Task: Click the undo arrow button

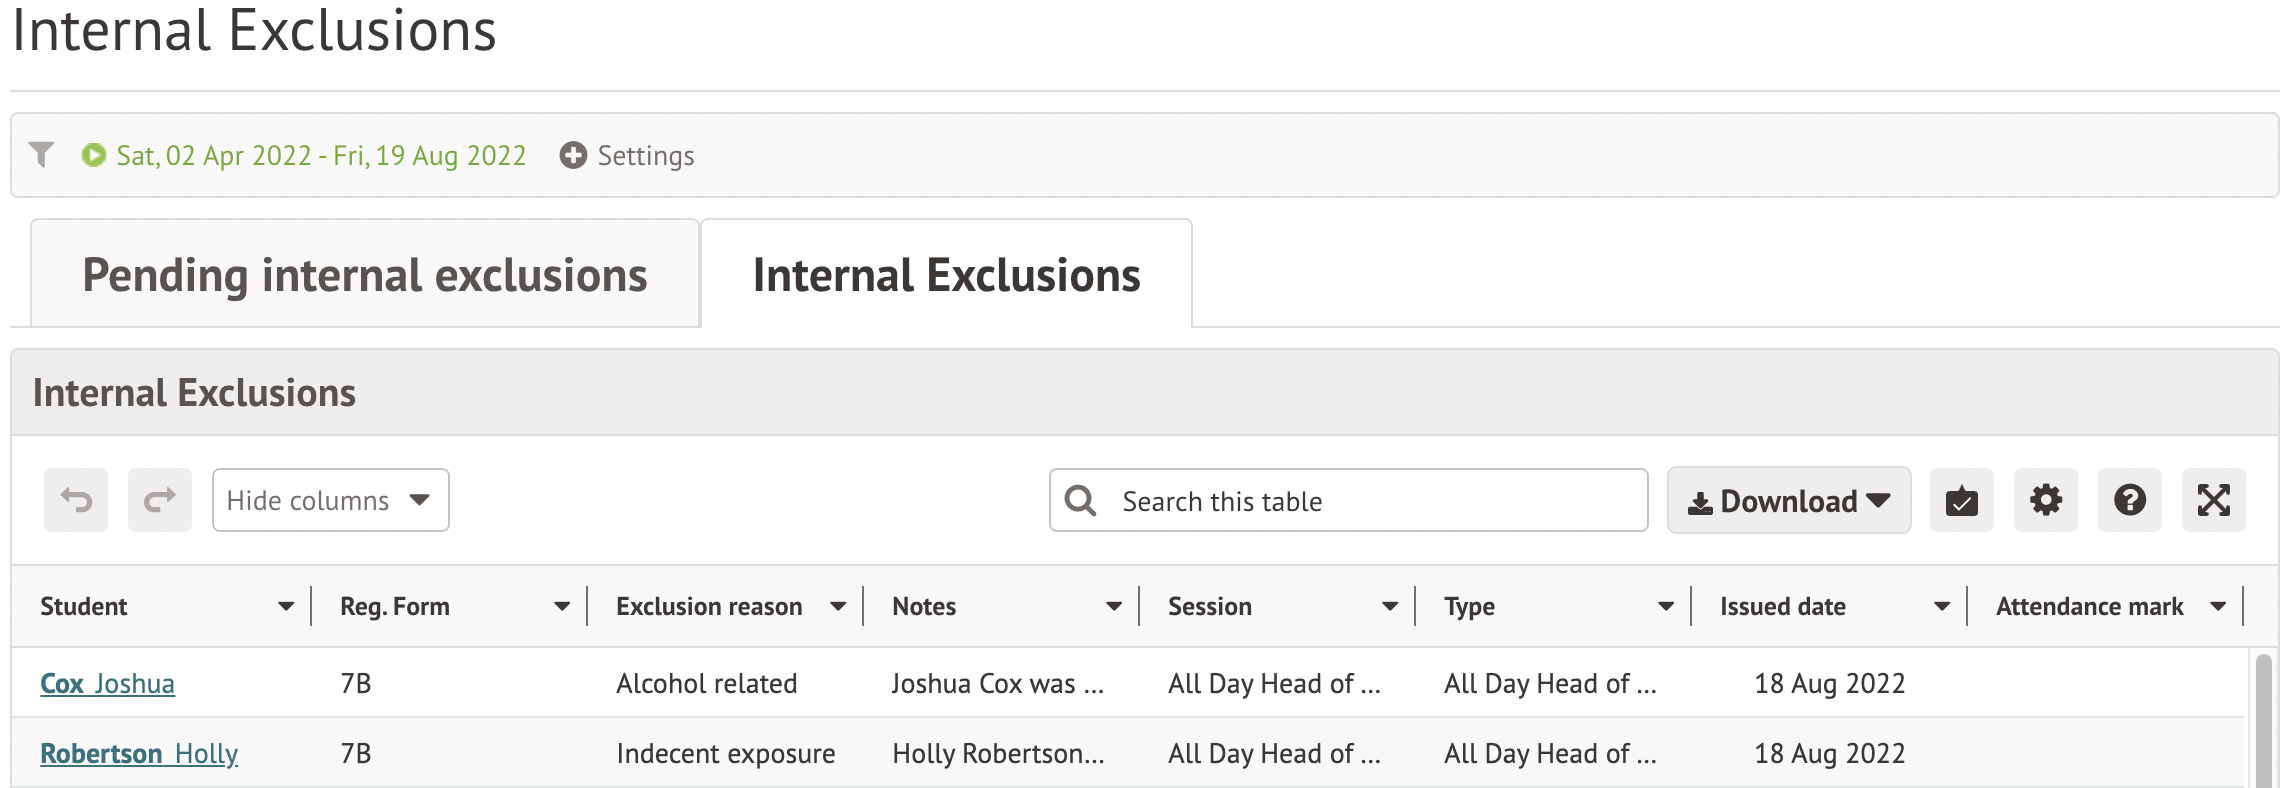Action: click(76, 500)
